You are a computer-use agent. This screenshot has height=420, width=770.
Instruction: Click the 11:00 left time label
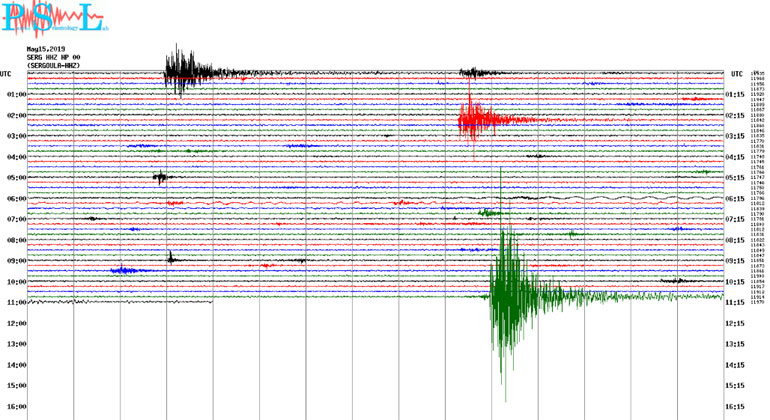coord(16,302)
